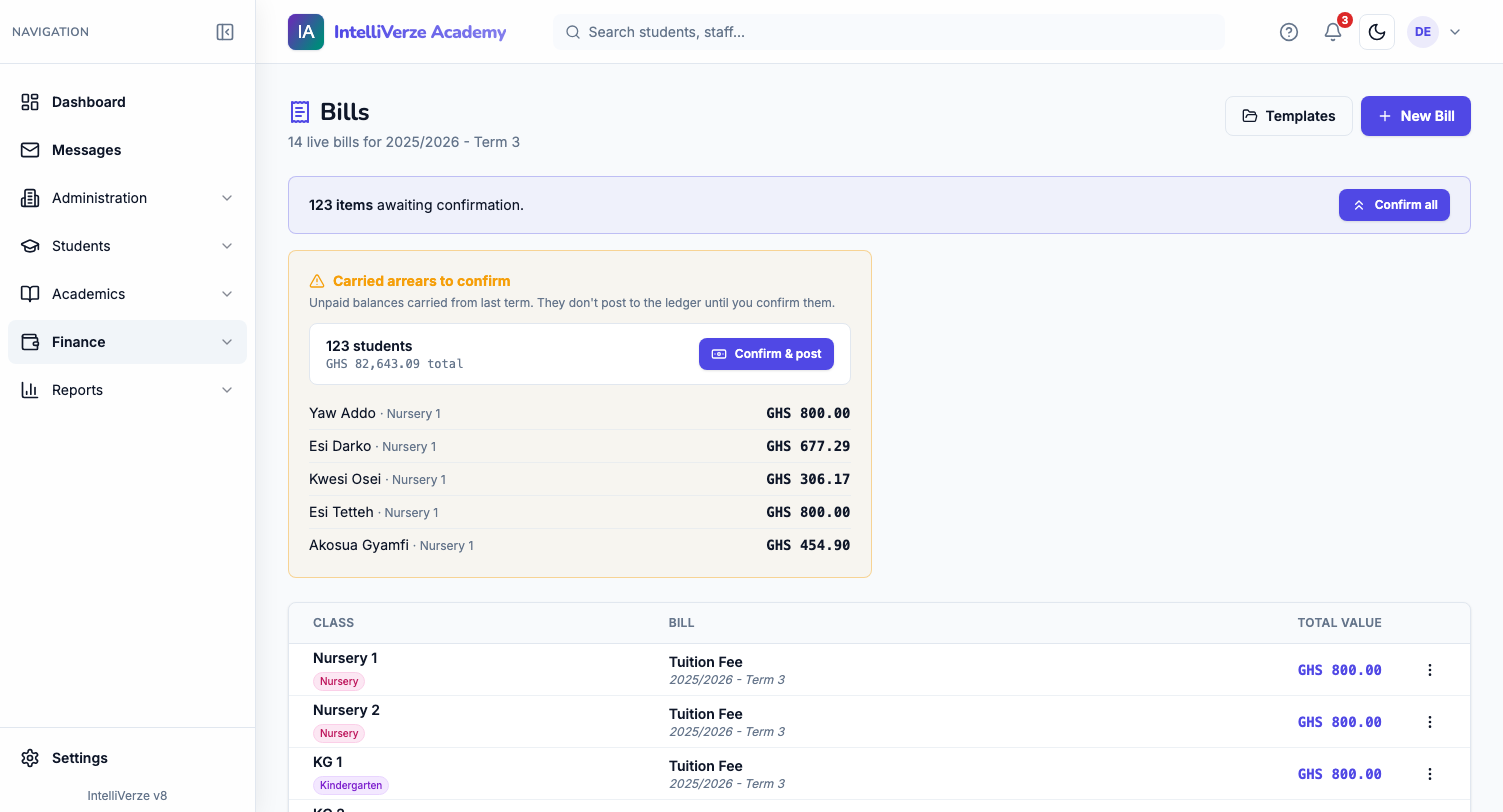The height and width of the screenshot is (812, 1503).
Task: Click the GHS 306.17 amount
Action: (808, 479)
